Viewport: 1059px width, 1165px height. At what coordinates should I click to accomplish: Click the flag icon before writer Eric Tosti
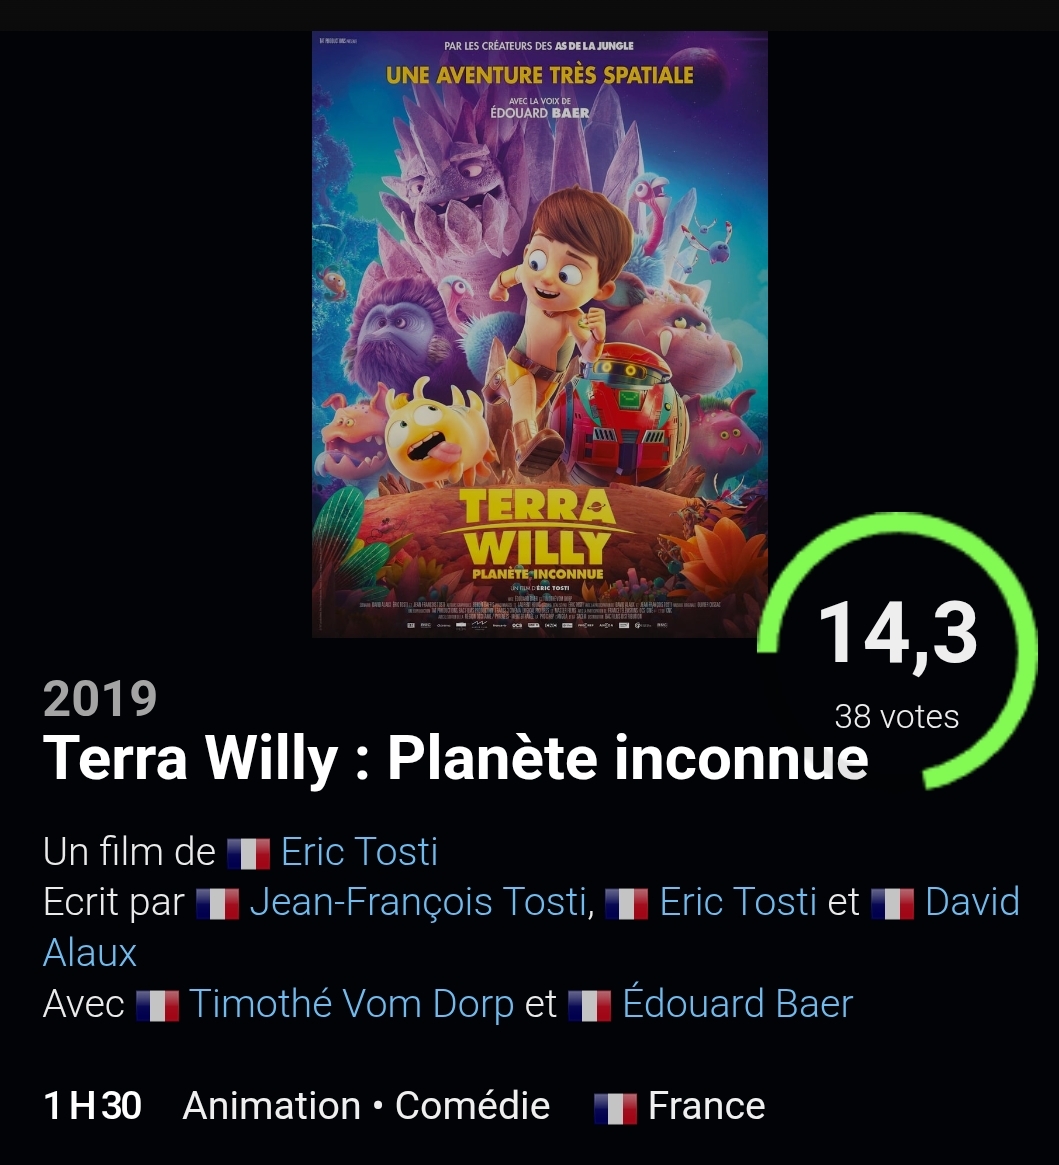tap(627, 904)
